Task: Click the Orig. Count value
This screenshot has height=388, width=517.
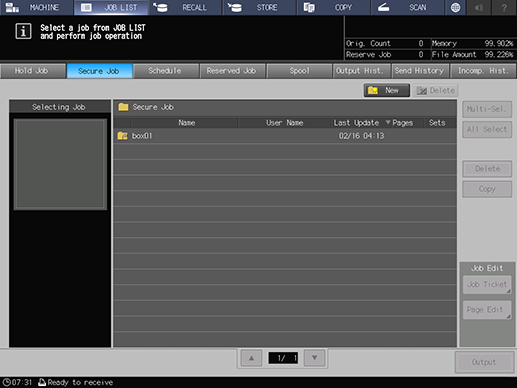Action: pos(421,43)
